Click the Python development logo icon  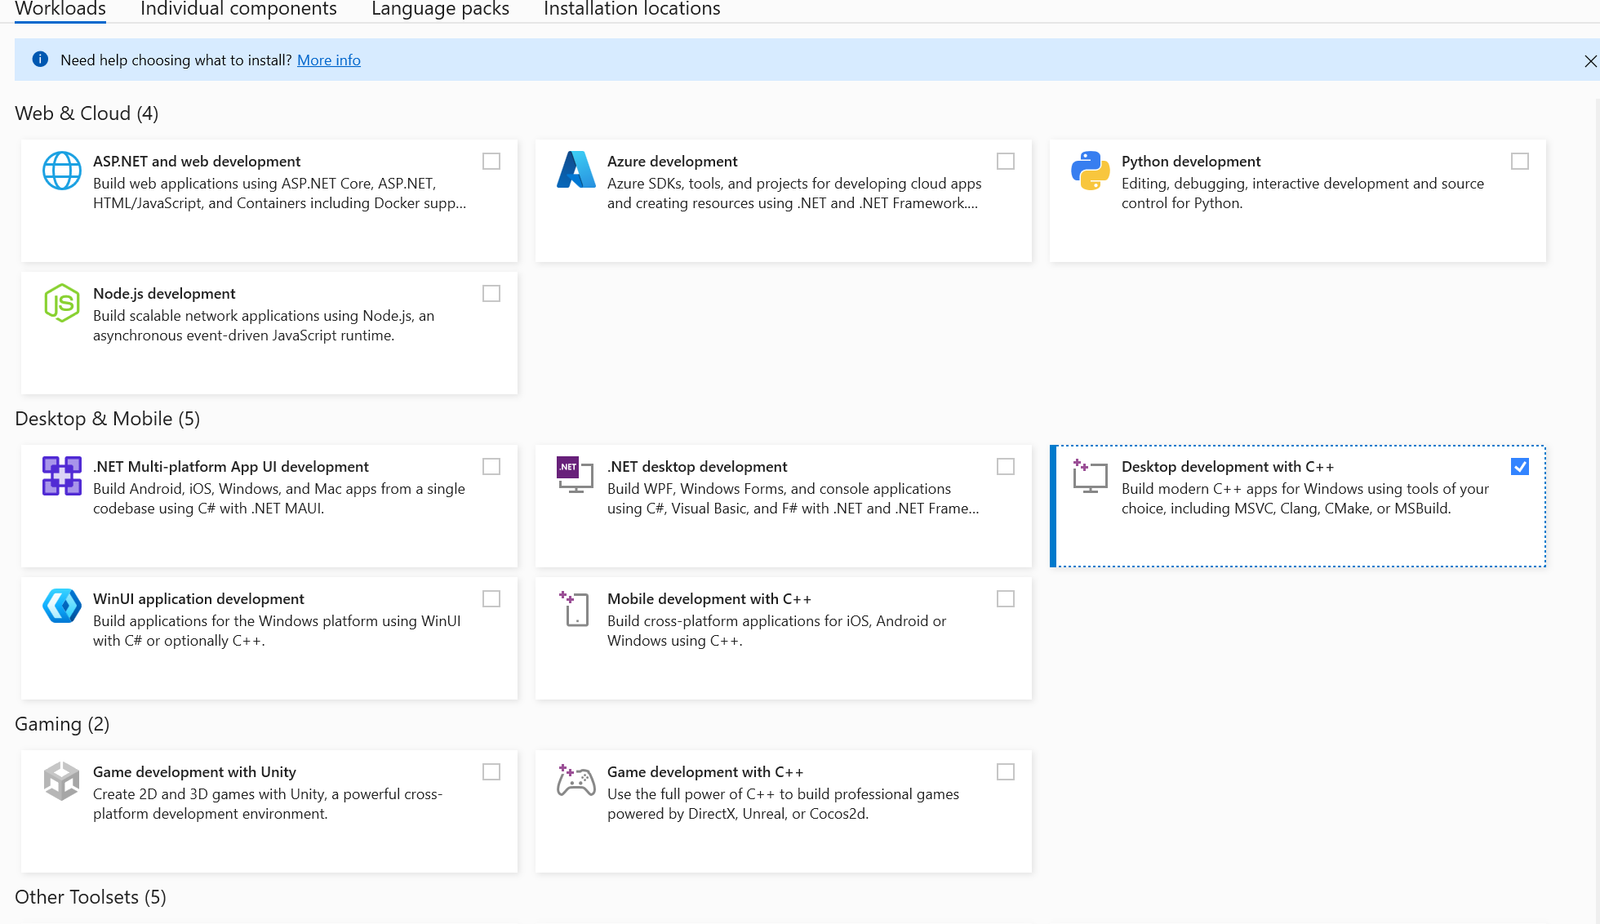click(x=1090, y=171)
